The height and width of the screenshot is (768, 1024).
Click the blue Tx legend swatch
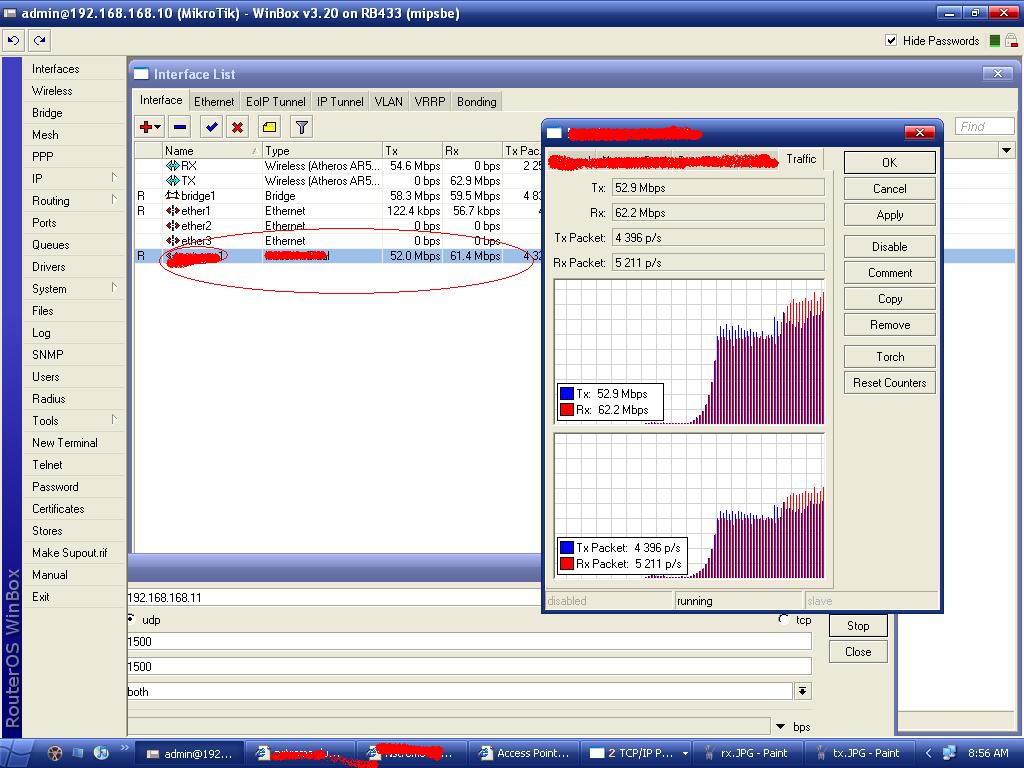pyautogui.click(x=567, y=394)
